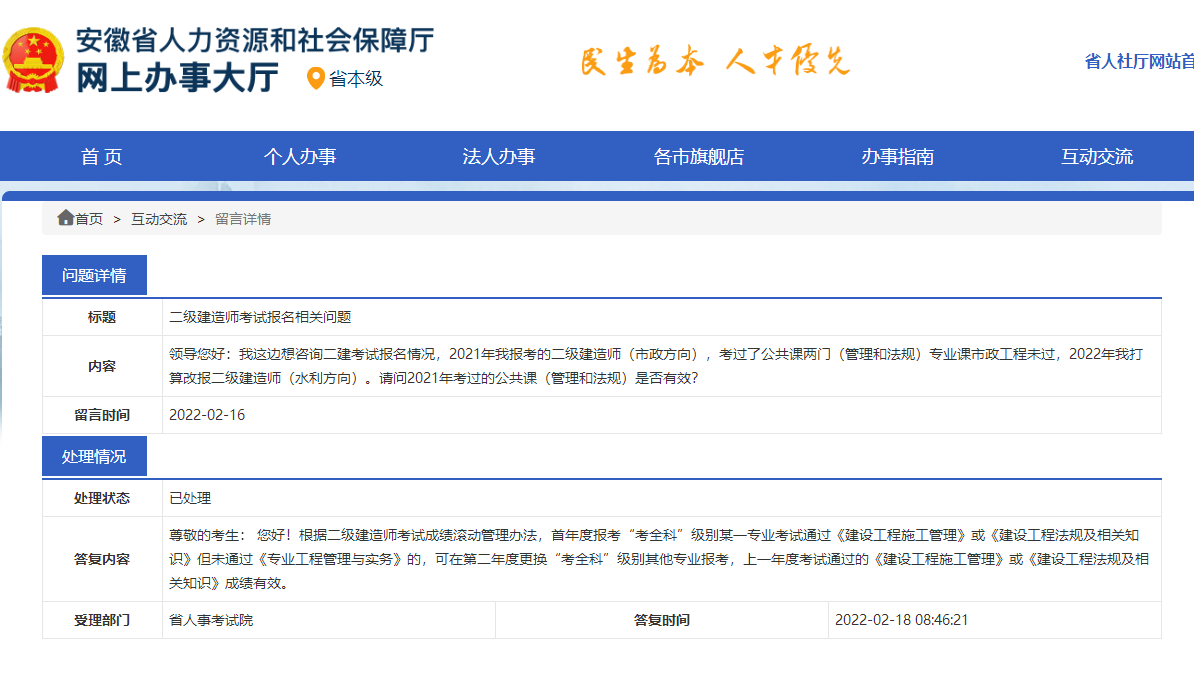Click the 问题详情 section header
This screenshot has height=674, width=1194.
click(96, 275)
